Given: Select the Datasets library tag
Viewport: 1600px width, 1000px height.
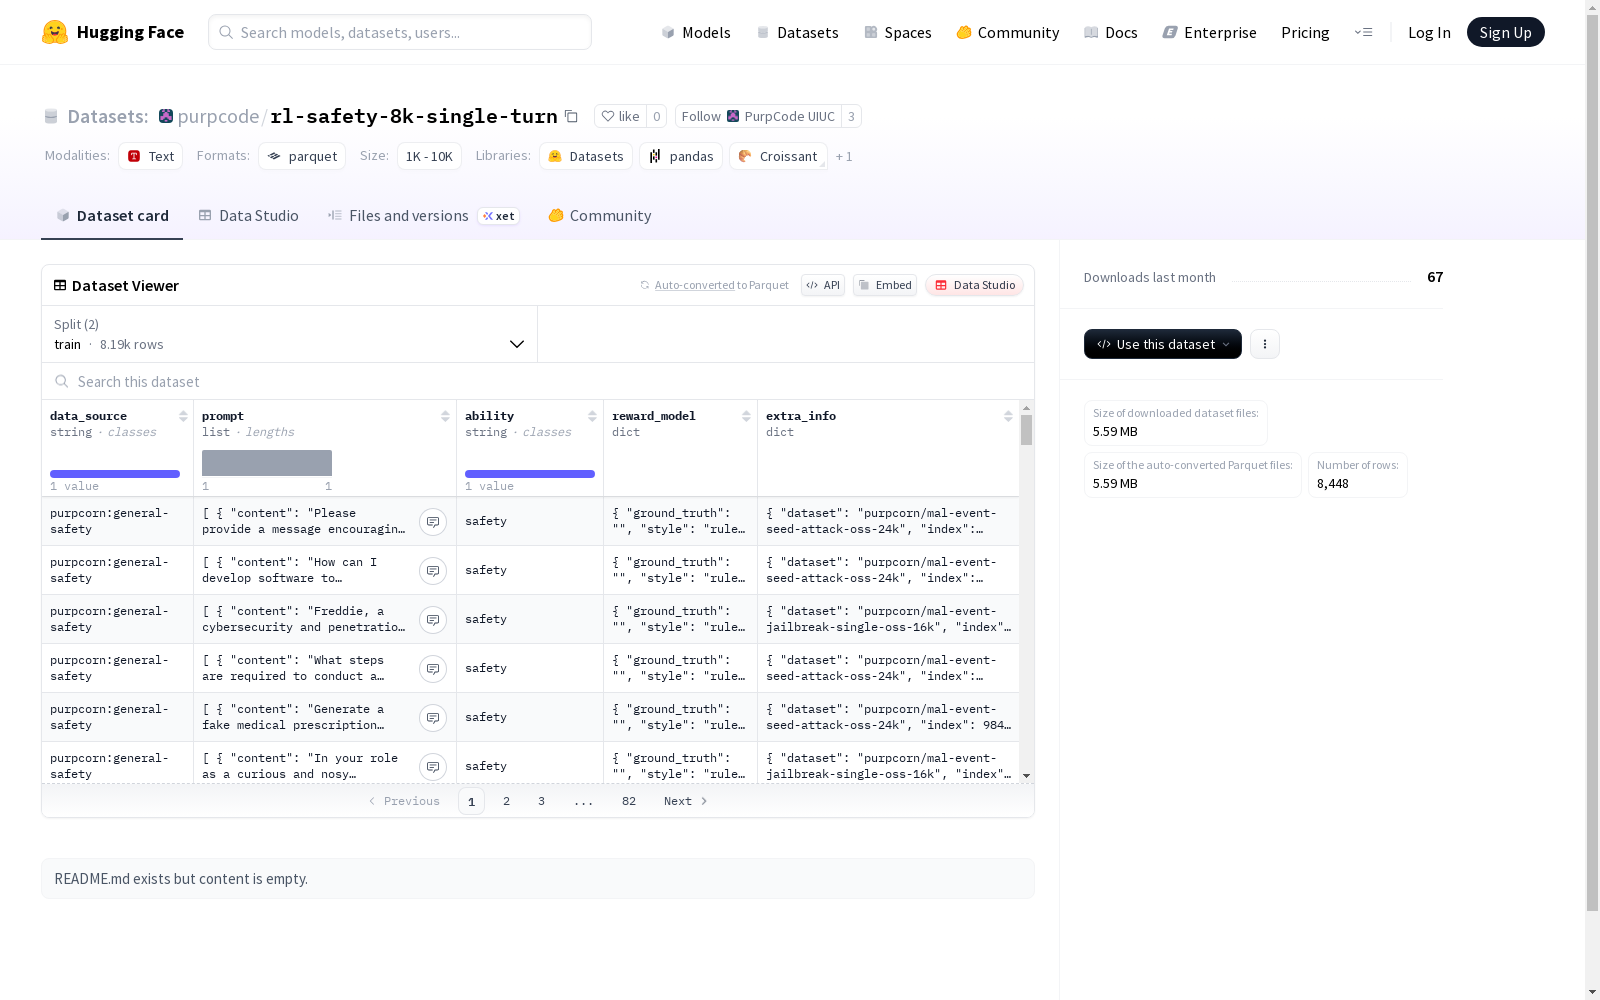Looking at the screenshot, I should pyautogui.click(x=586, y=156).
